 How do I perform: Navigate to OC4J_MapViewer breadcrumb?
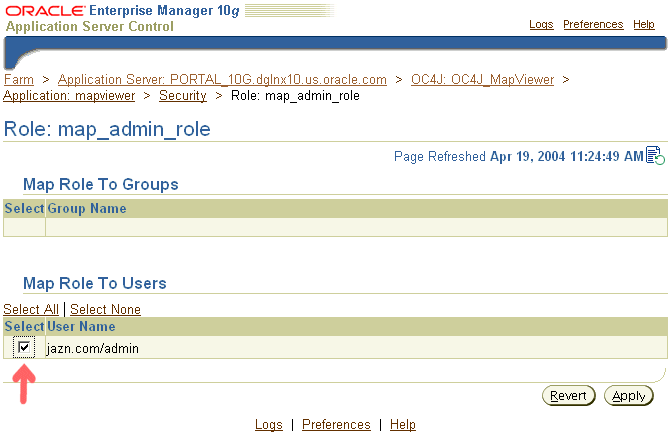coord(482,79)
